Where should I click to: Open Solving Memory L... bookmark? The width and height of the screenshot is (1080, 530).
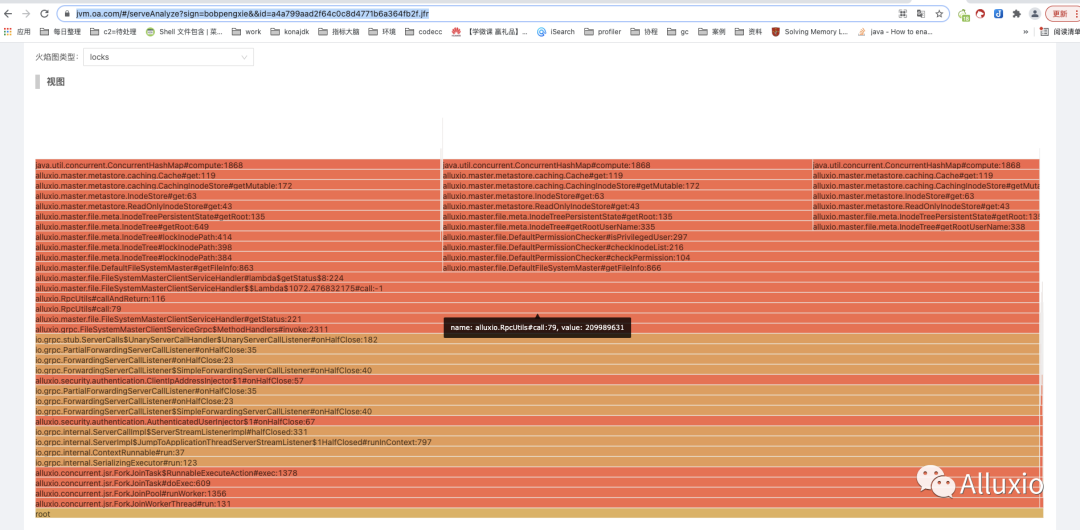(x=810, y=32)
